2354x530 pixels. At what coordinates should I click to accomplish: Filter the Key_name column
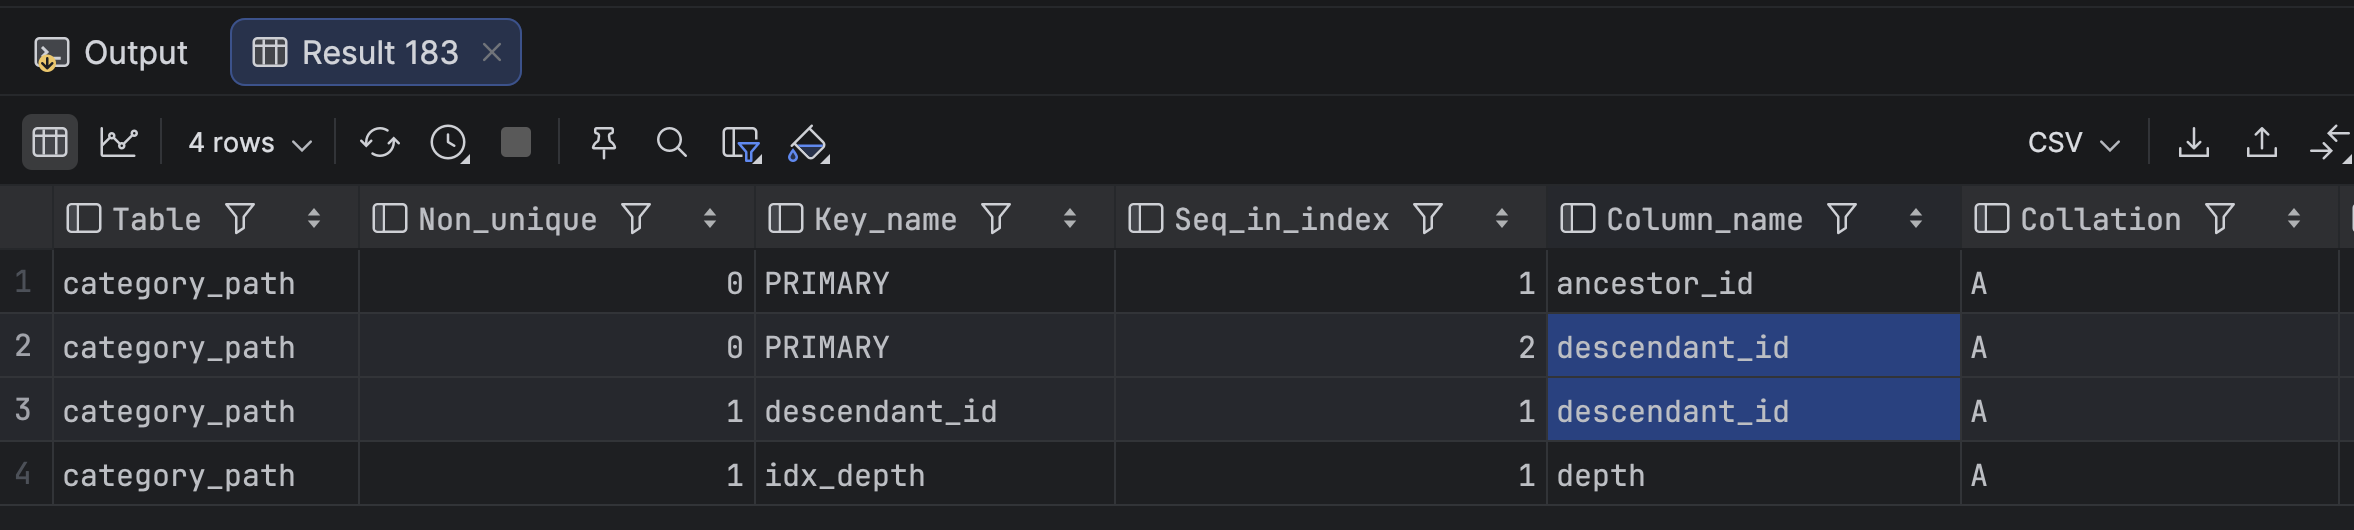click(995, 218)
